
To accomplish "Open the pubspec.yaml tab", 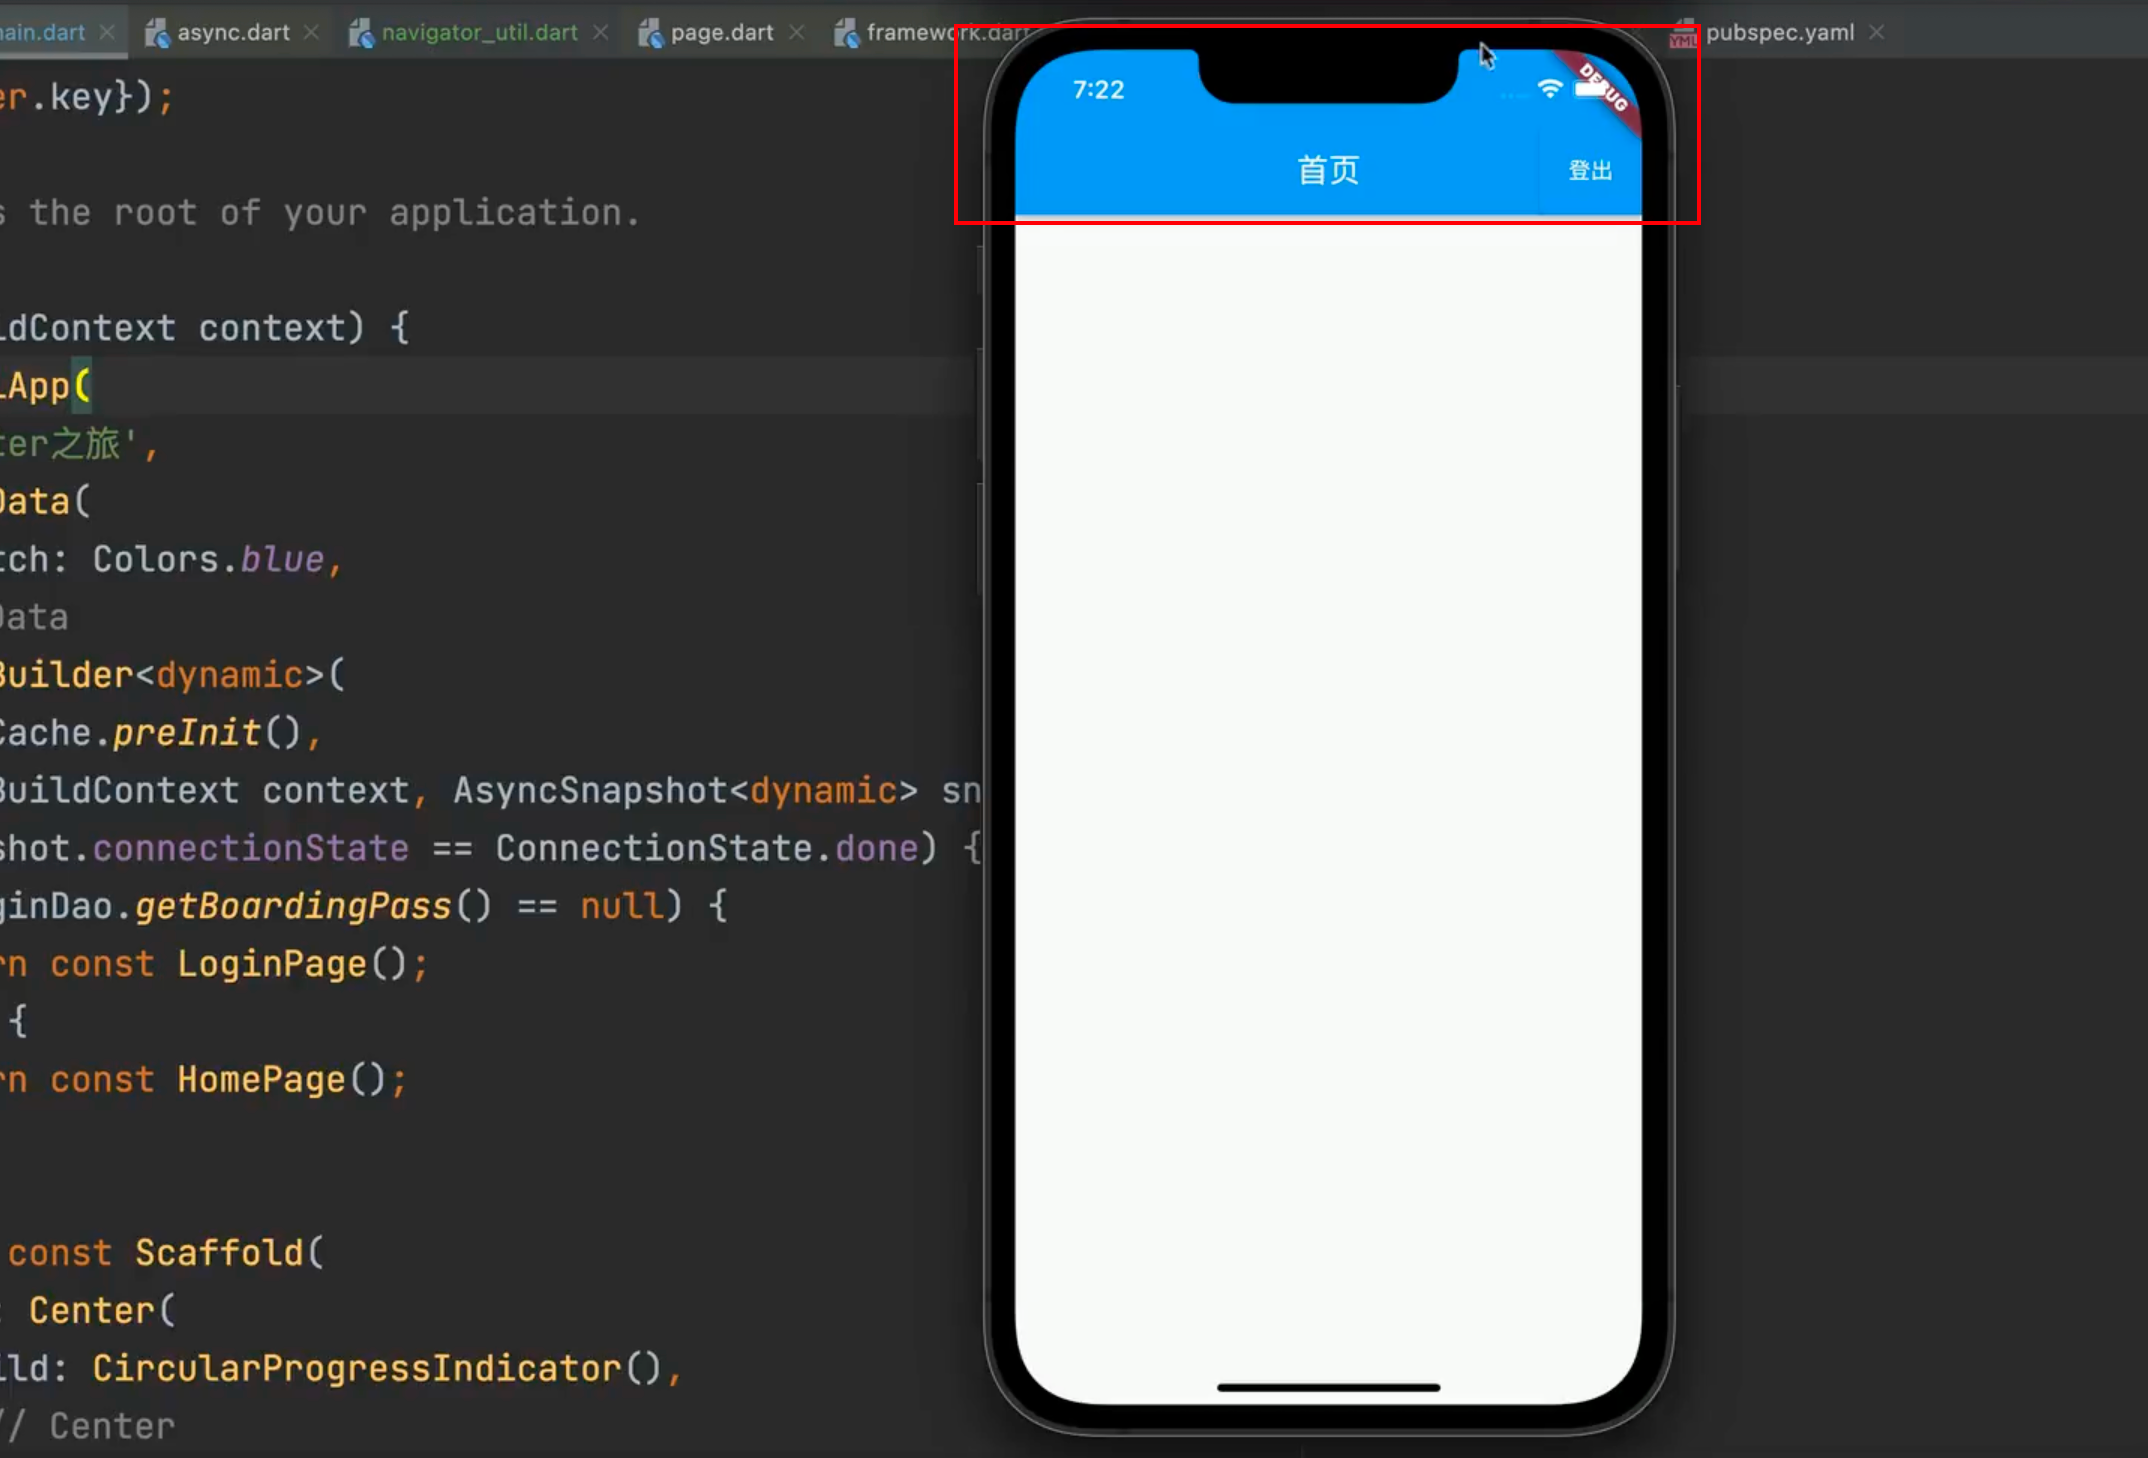I will coord(1779,33).
